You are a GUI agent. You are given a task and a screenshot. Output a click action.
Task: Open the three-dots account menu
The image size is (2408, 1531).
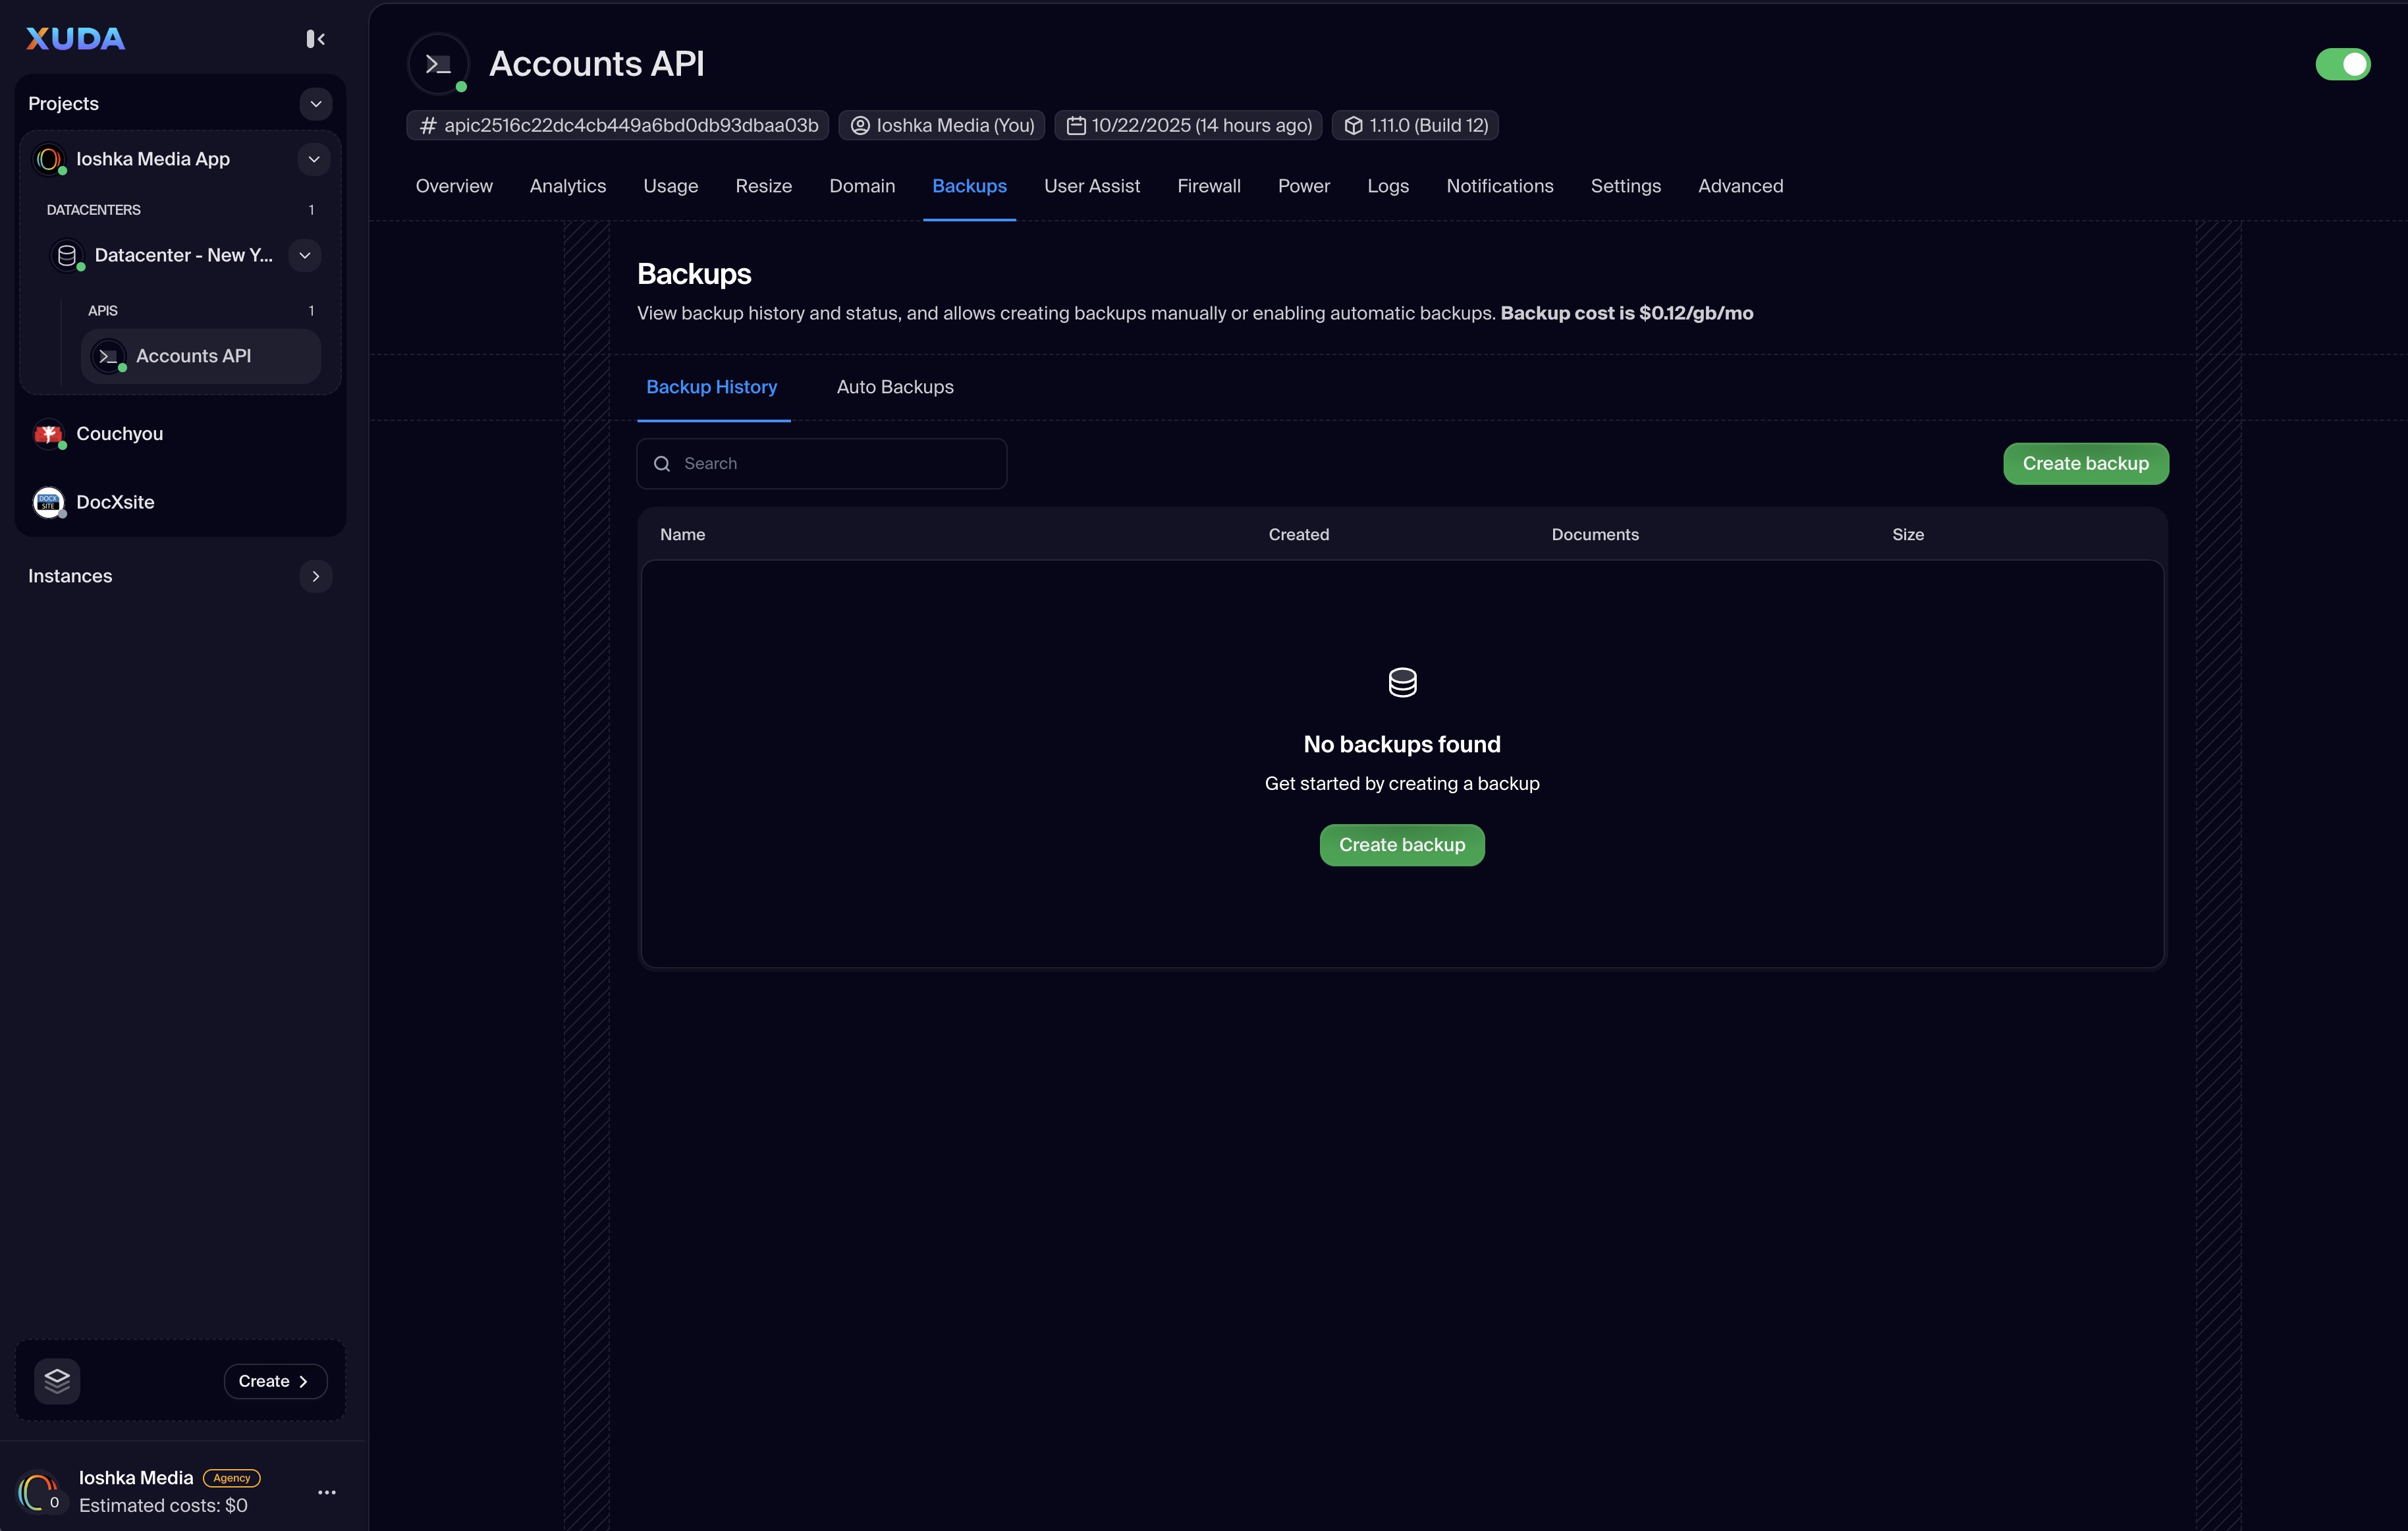[x=327, y=1492]
